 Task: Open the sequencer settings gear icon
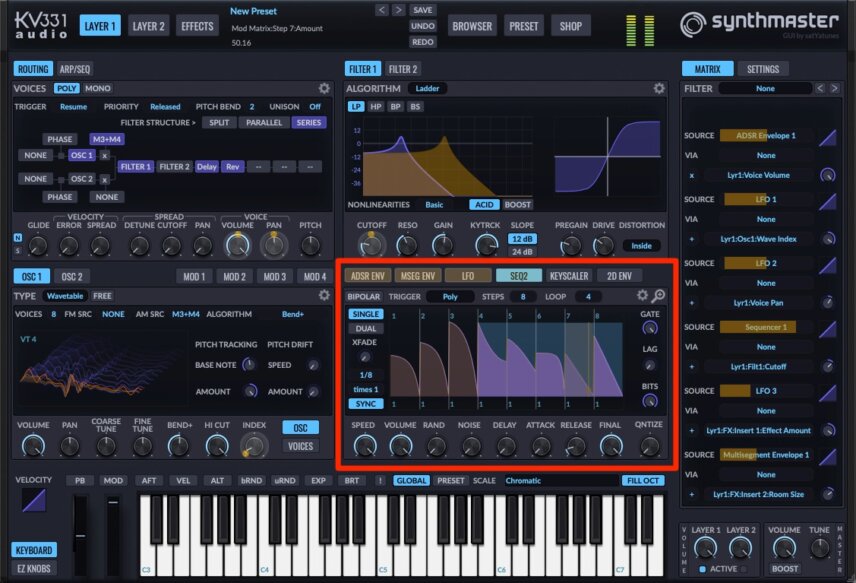click(x=643, y=296)
